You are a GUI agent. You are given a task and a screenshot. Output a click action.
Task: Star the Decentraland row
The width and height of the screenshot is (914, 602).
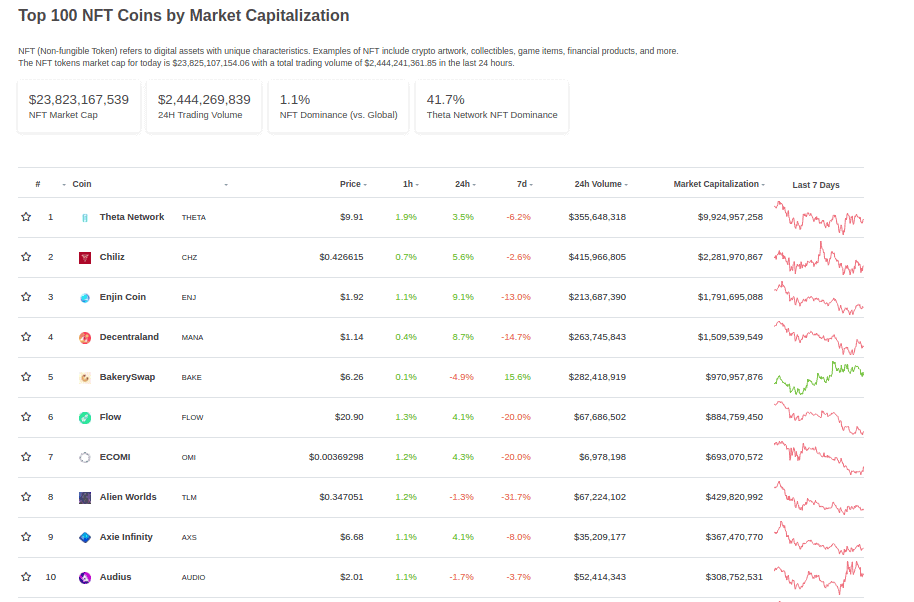coord(26,337)
